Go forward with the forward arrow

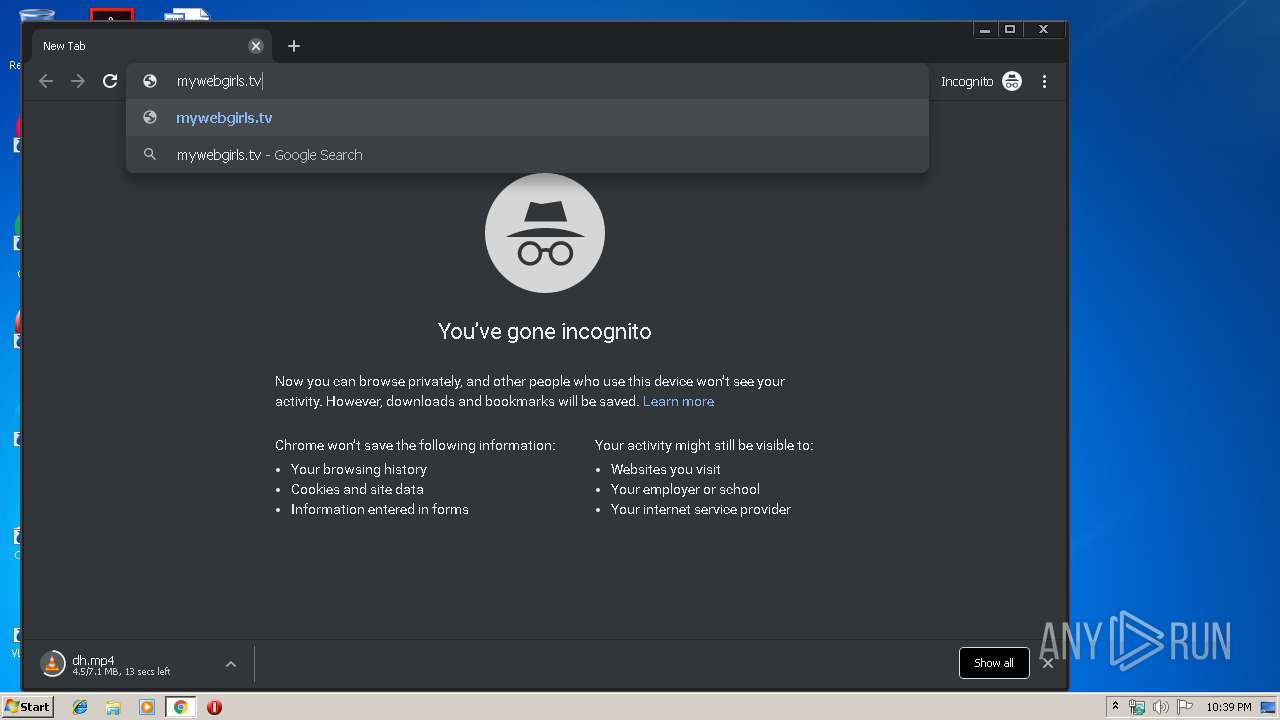click(78, 81)
